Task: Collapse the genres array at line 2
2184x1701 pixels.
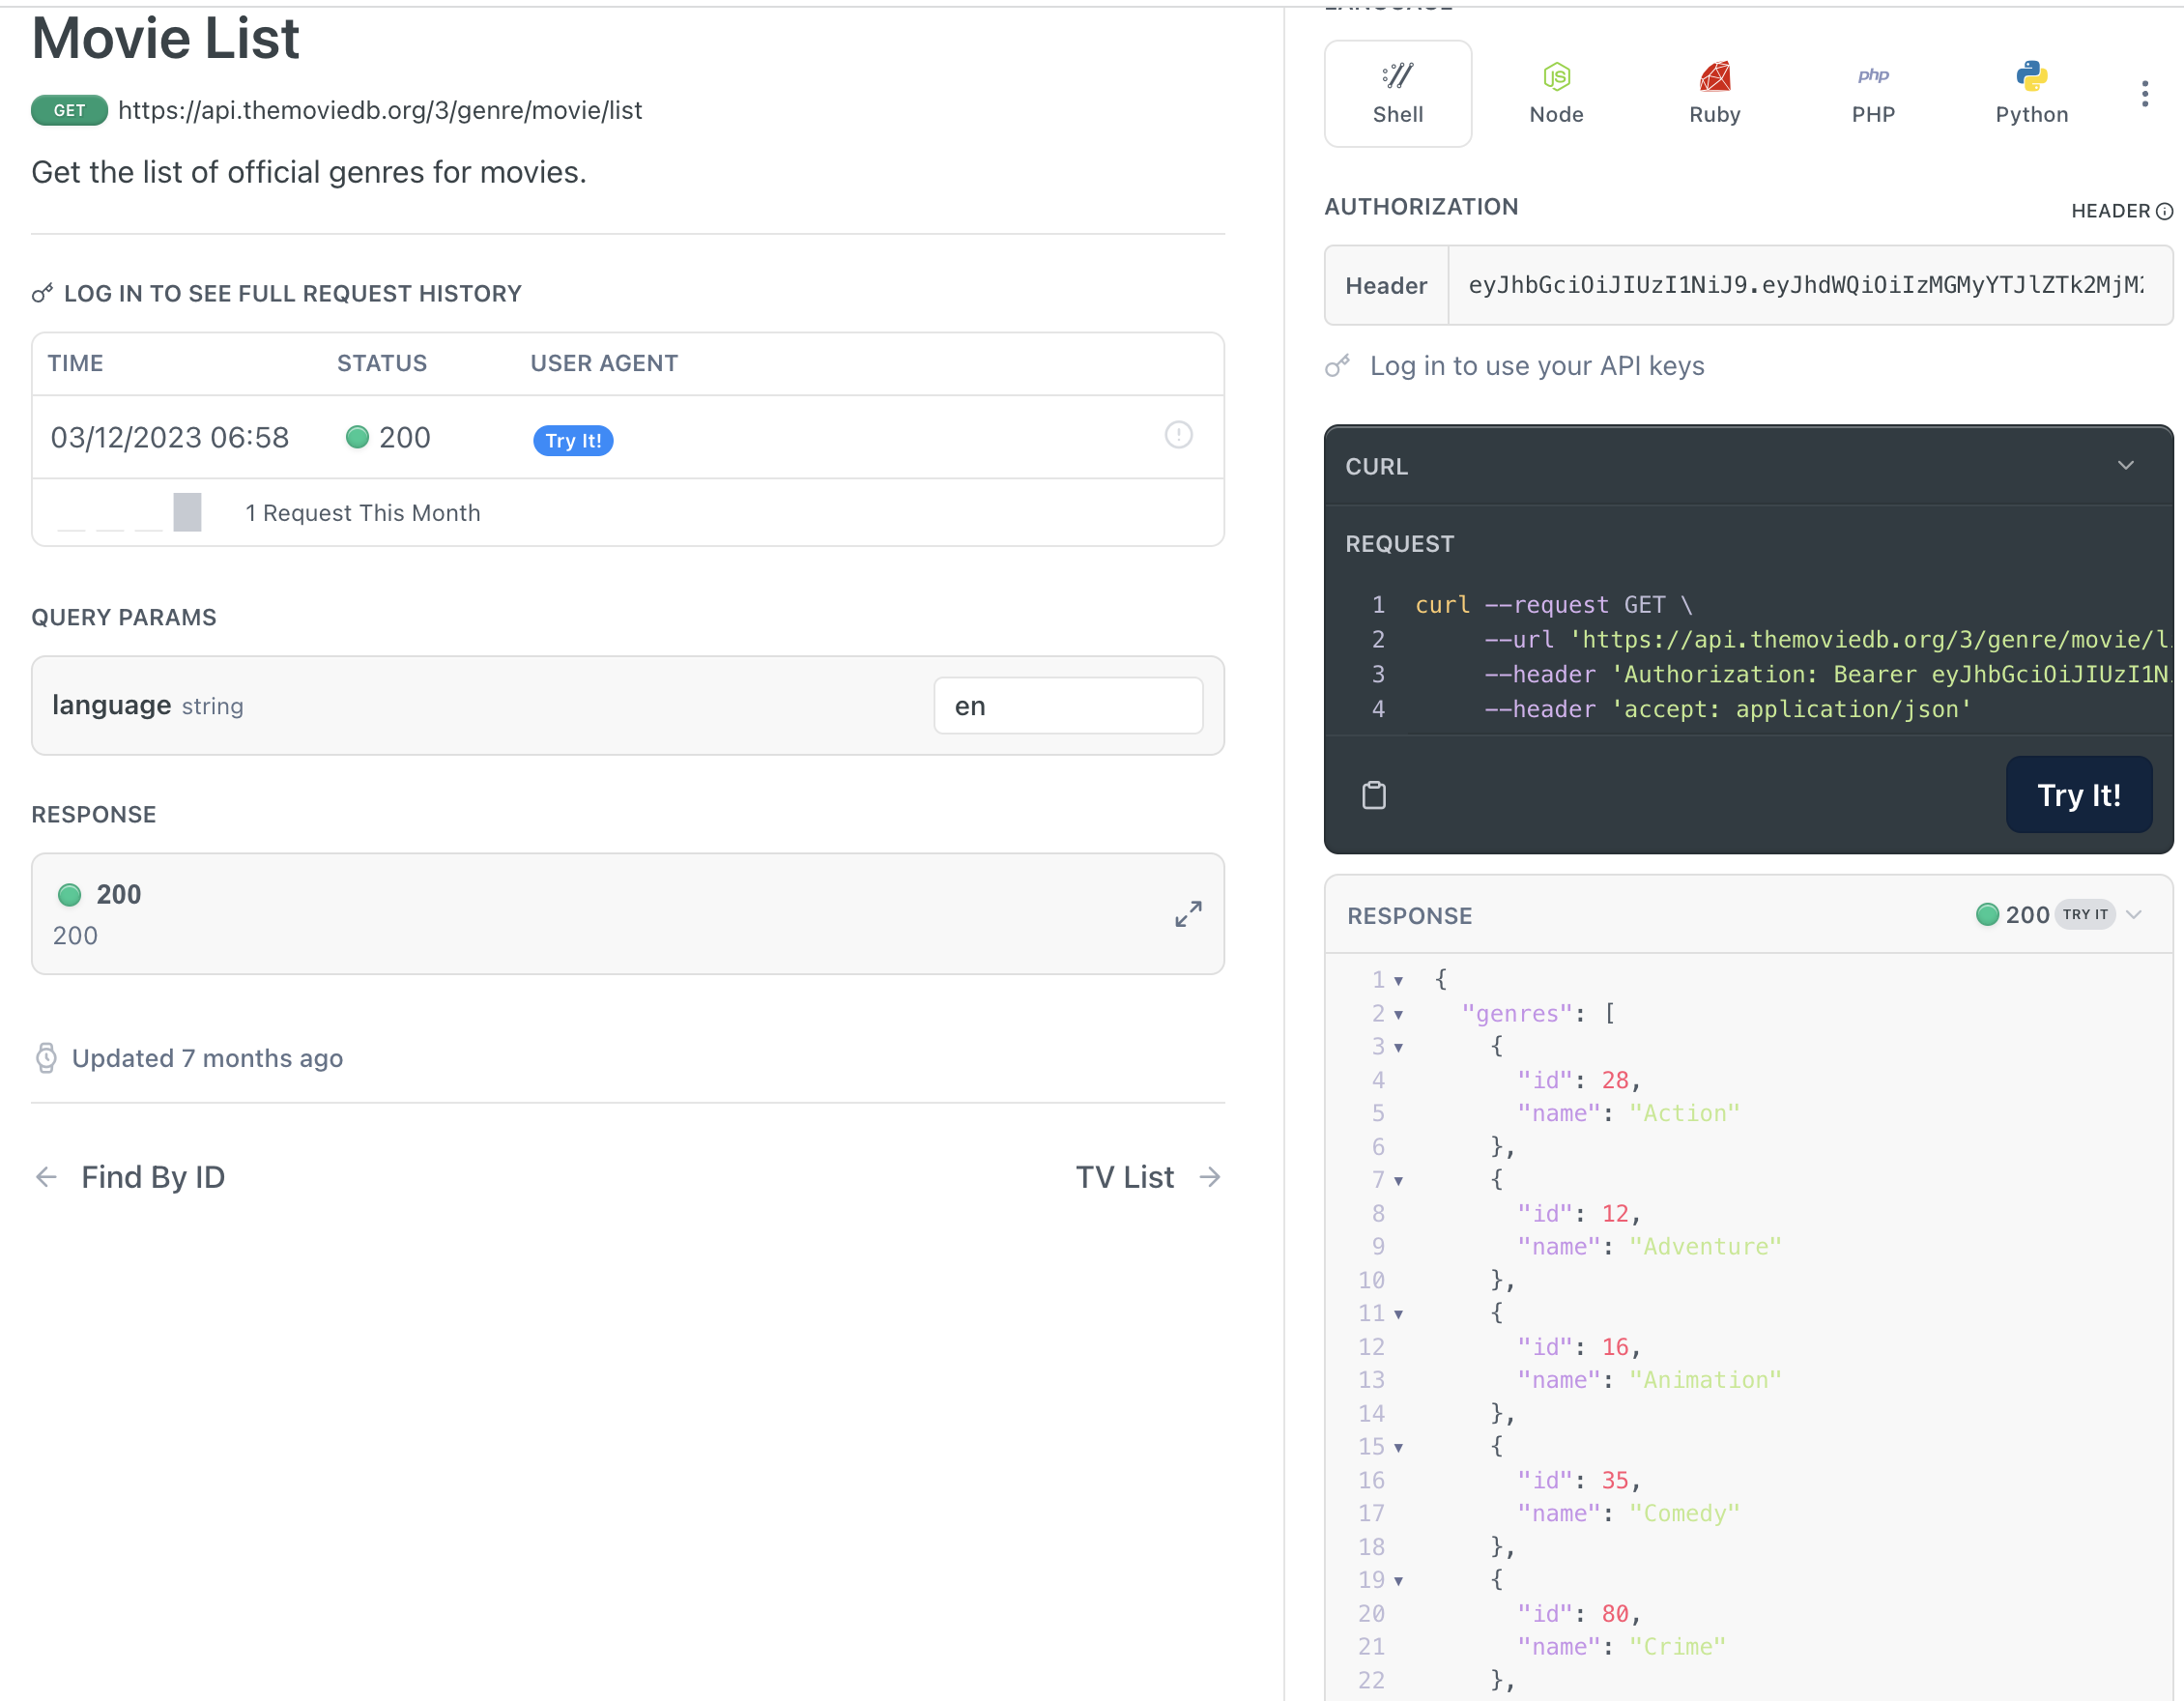Action: click(1398, 1015)
